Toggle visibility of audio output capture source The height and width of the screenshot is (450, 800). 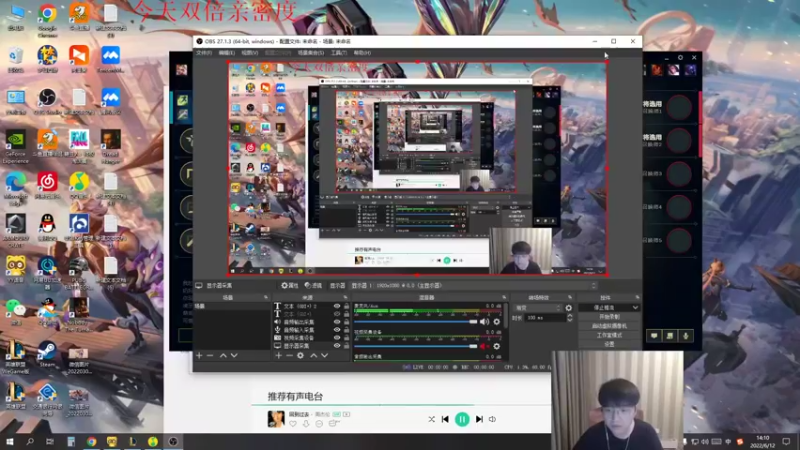337,322
